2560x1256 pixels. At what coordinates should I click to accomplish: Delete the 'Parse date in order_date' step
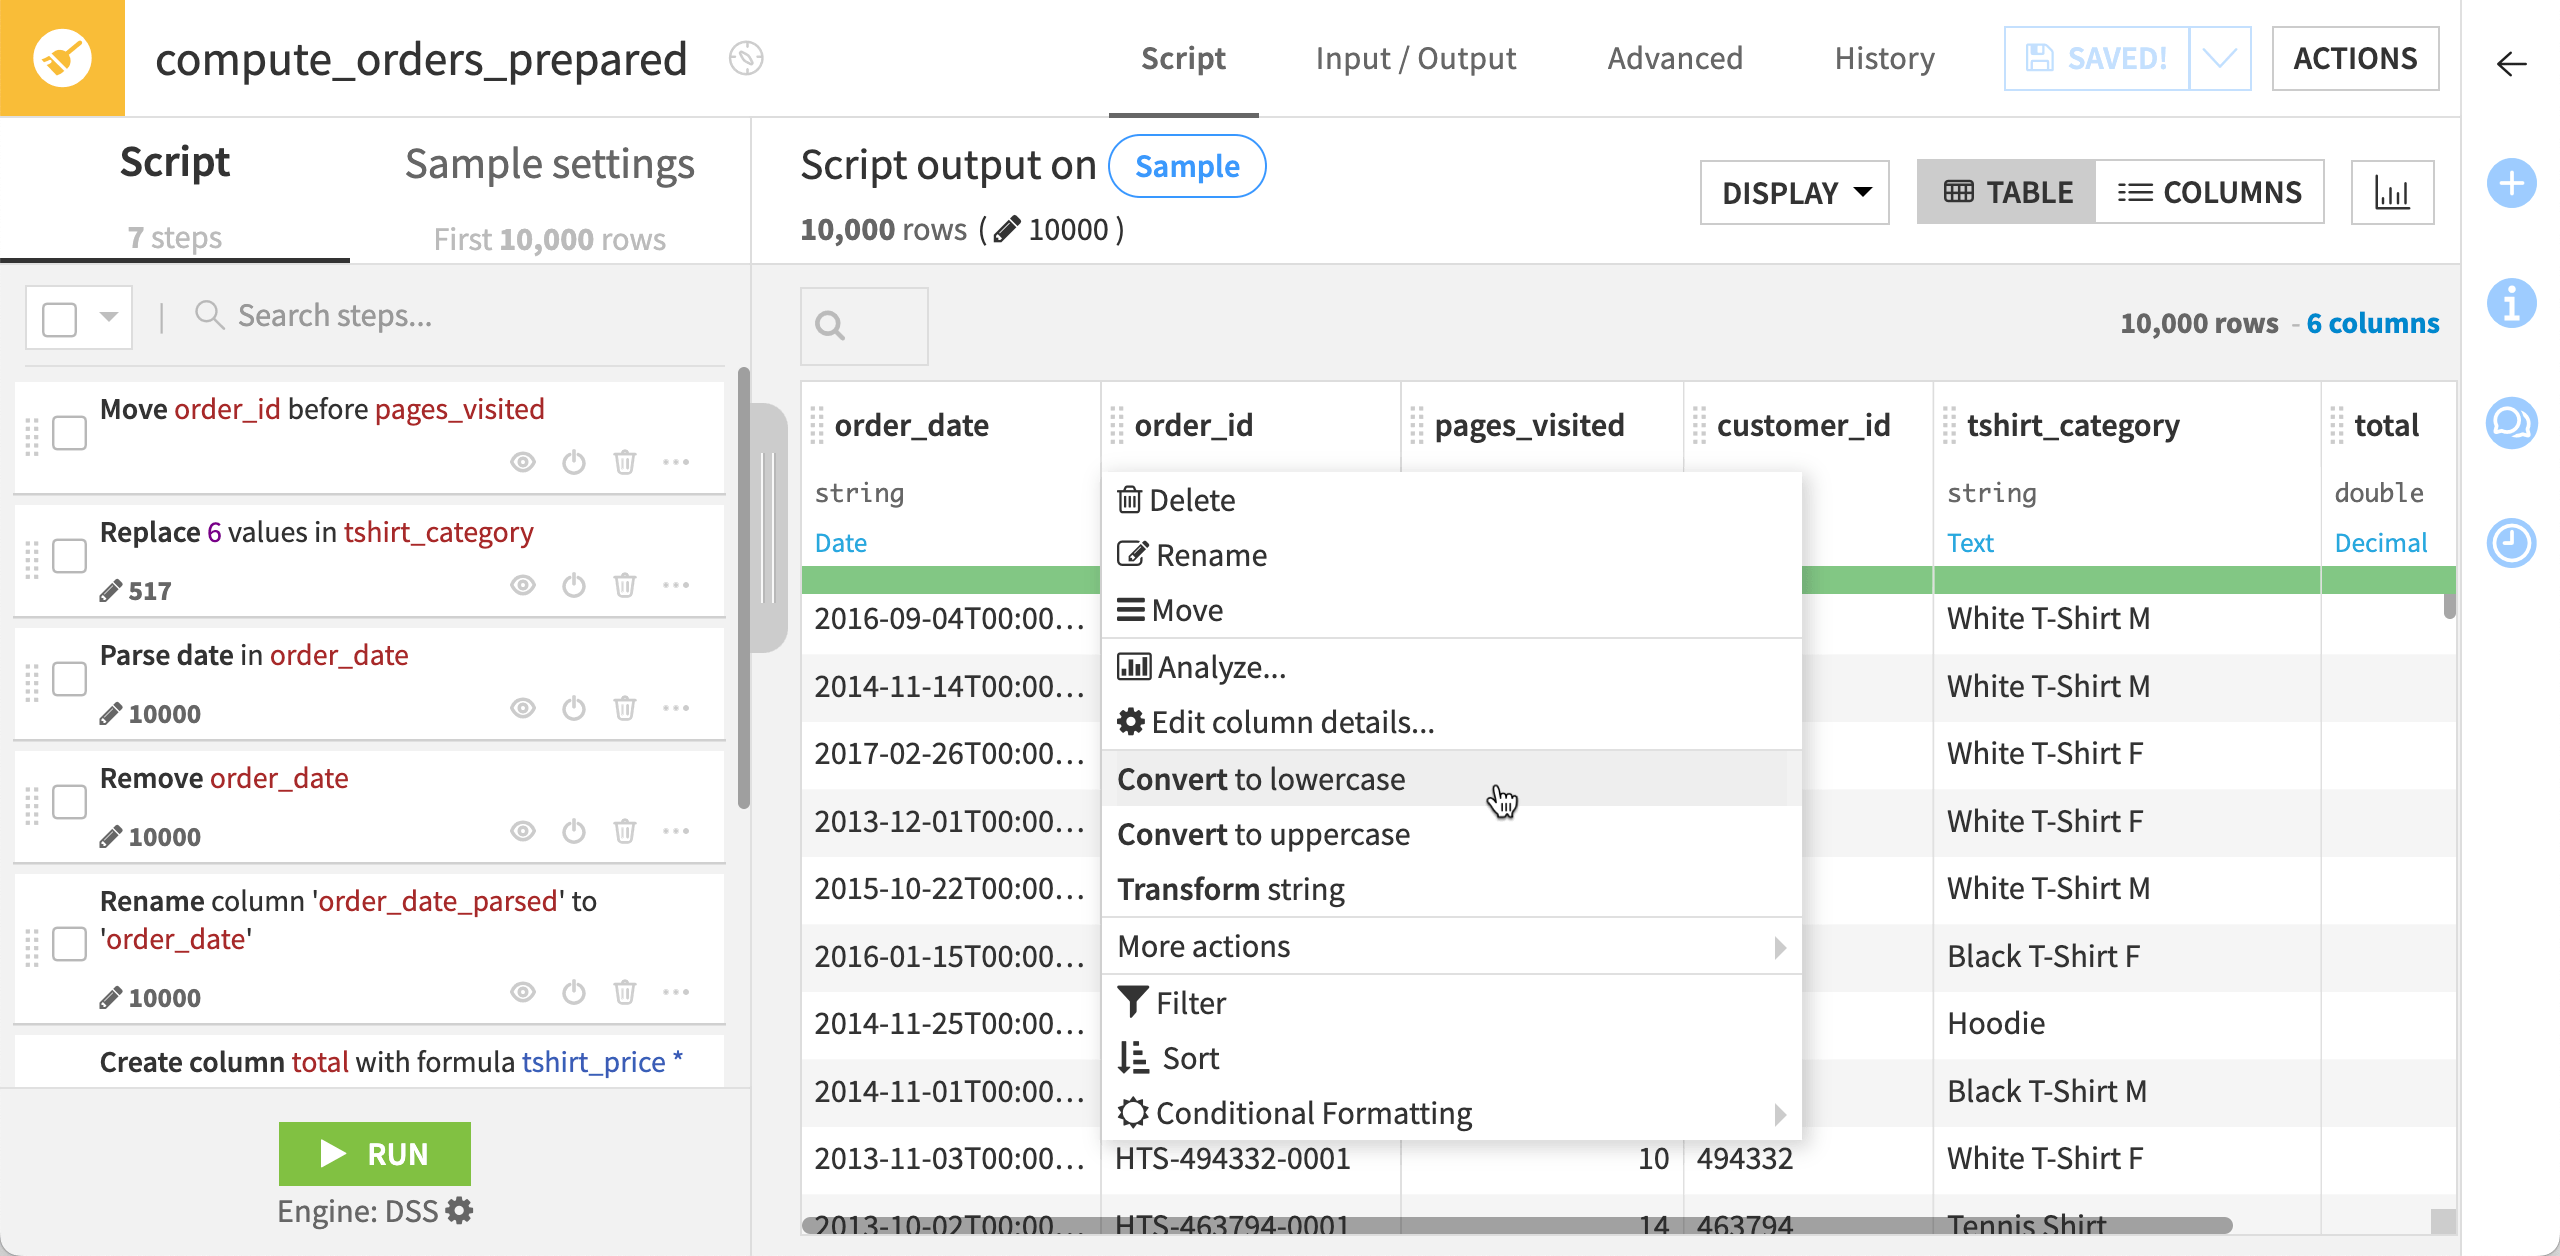click(625, 708)
